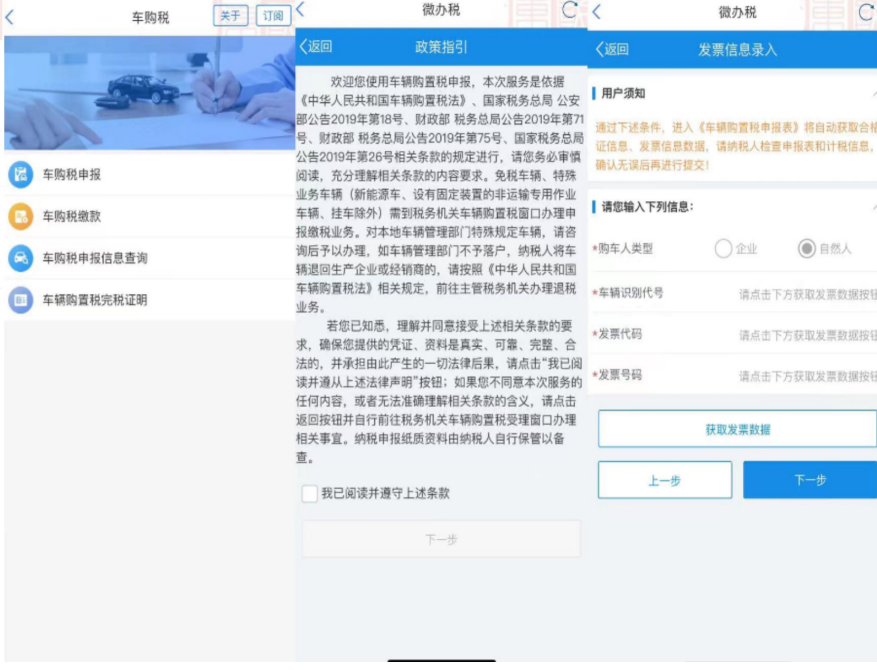The image size is (877, 670).
Task: Click the 车辆购置税完税证明 certificate icon
Action: click(20, 300)
